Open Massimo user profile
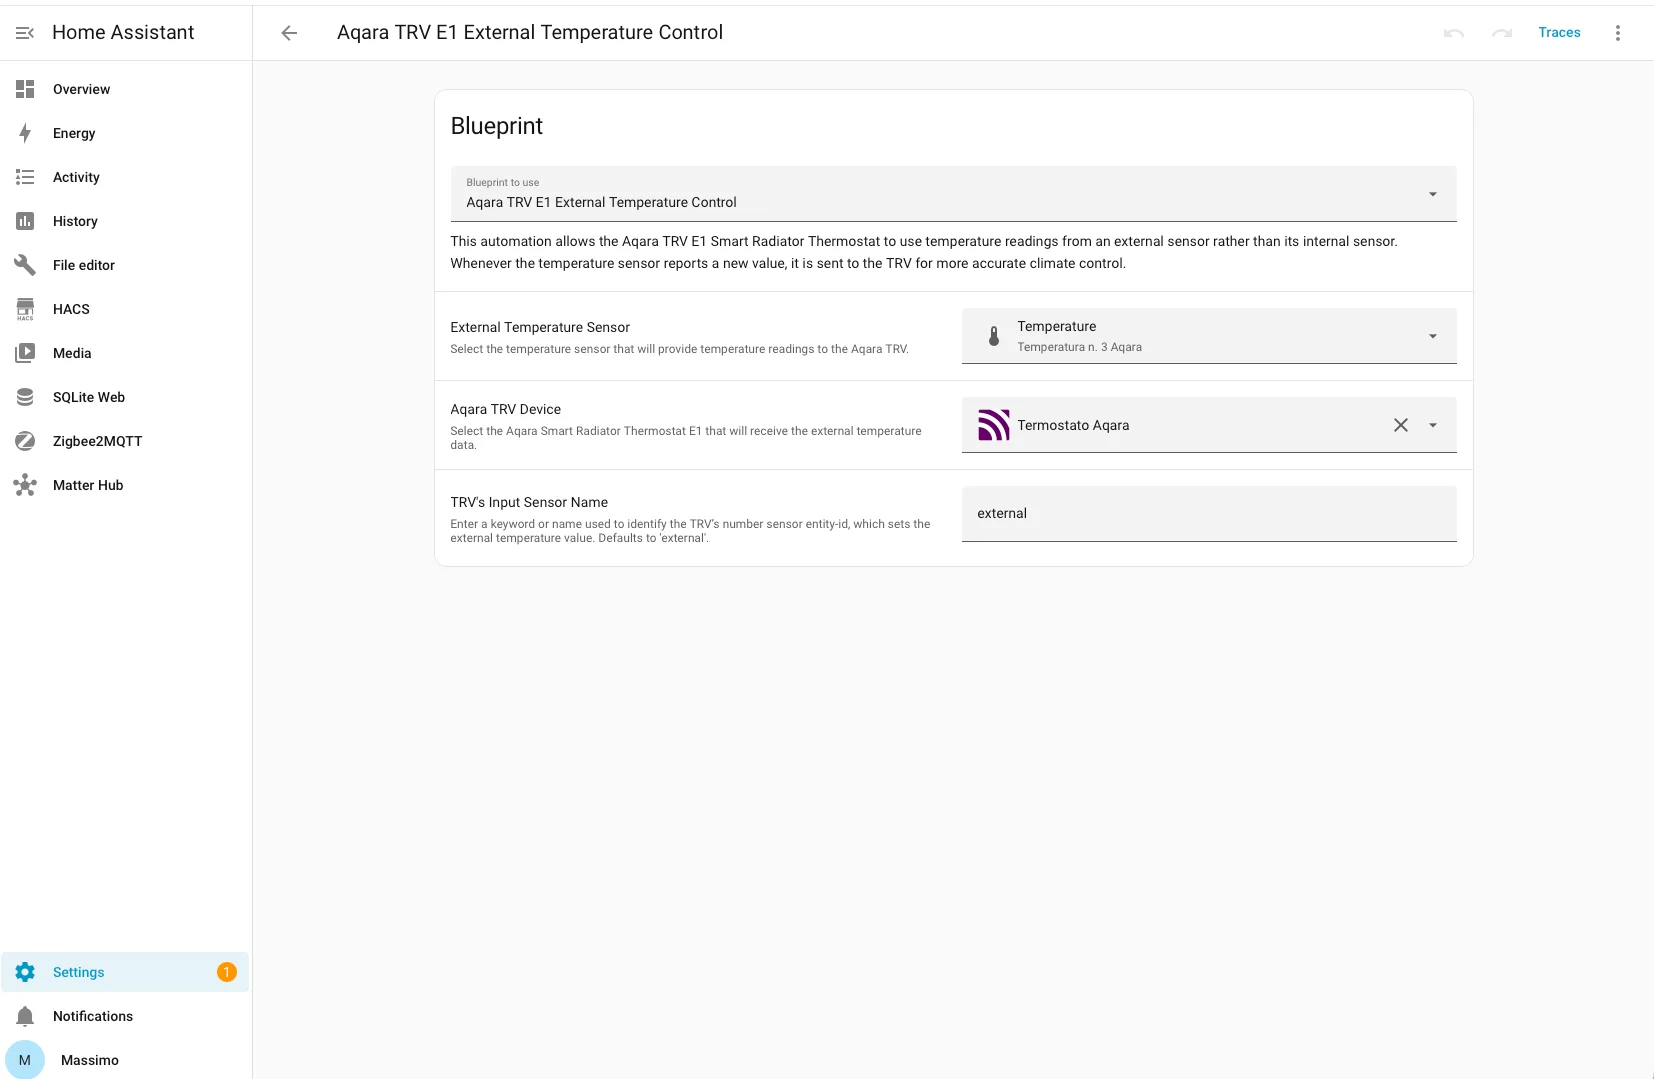 (x=125, y=1060)
